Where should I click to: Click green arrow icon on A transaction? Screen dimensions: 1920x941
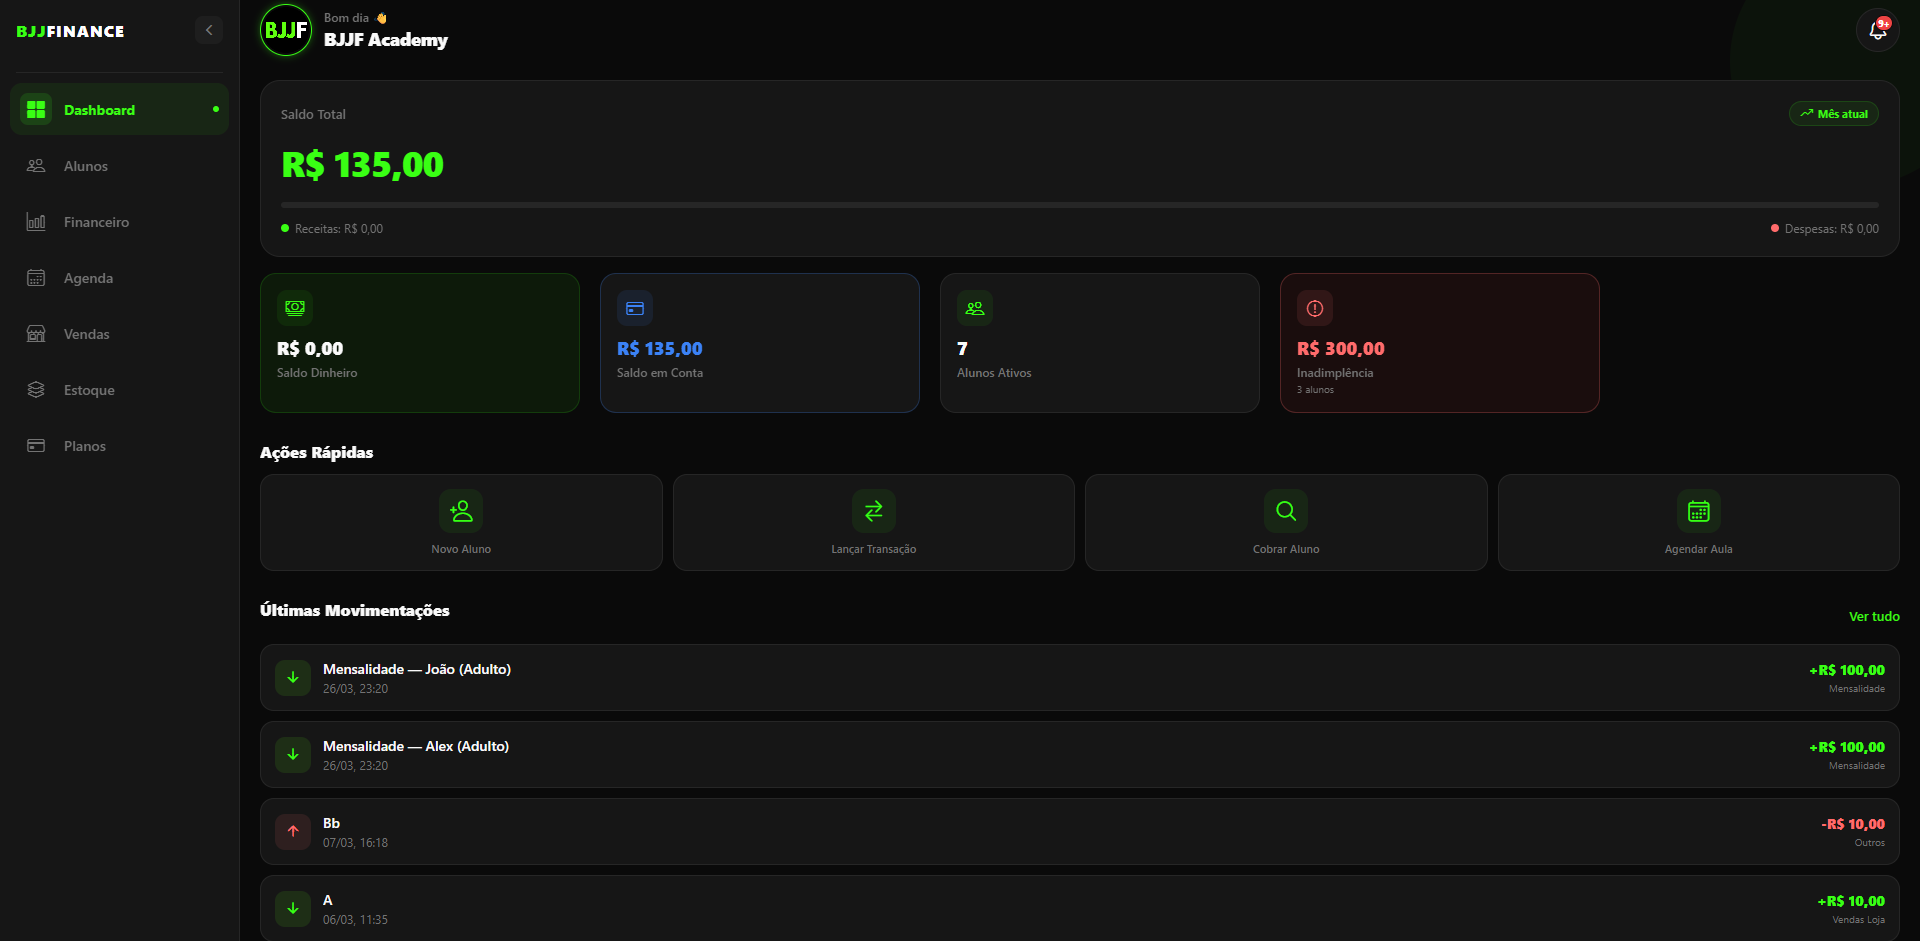point(293,908)
